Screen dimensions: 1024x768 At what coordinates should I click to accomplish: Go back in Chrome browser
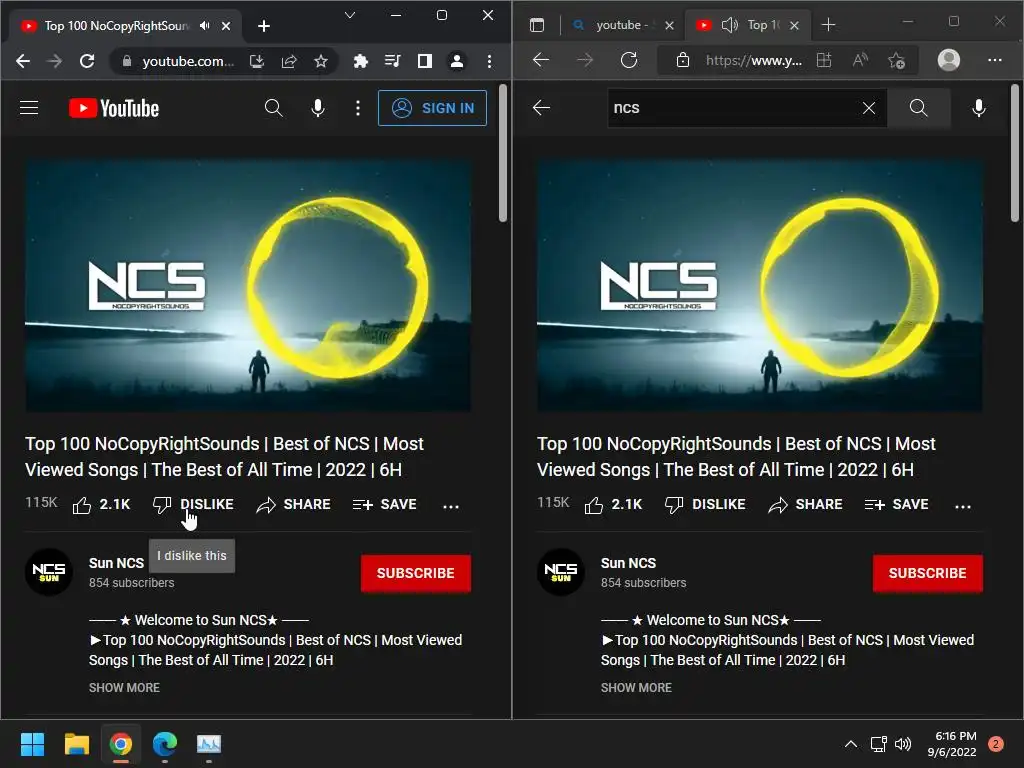click(x=23, y=61)
